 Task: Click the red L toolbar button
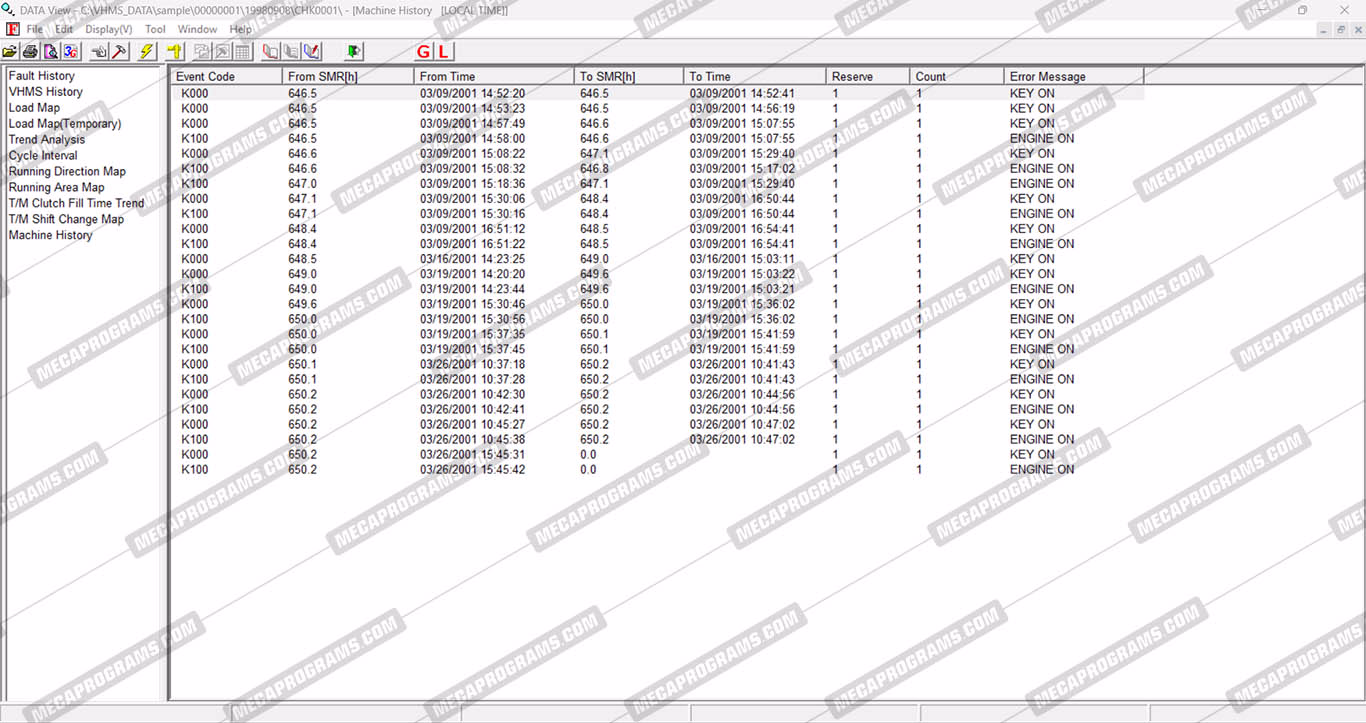(443, 51)
